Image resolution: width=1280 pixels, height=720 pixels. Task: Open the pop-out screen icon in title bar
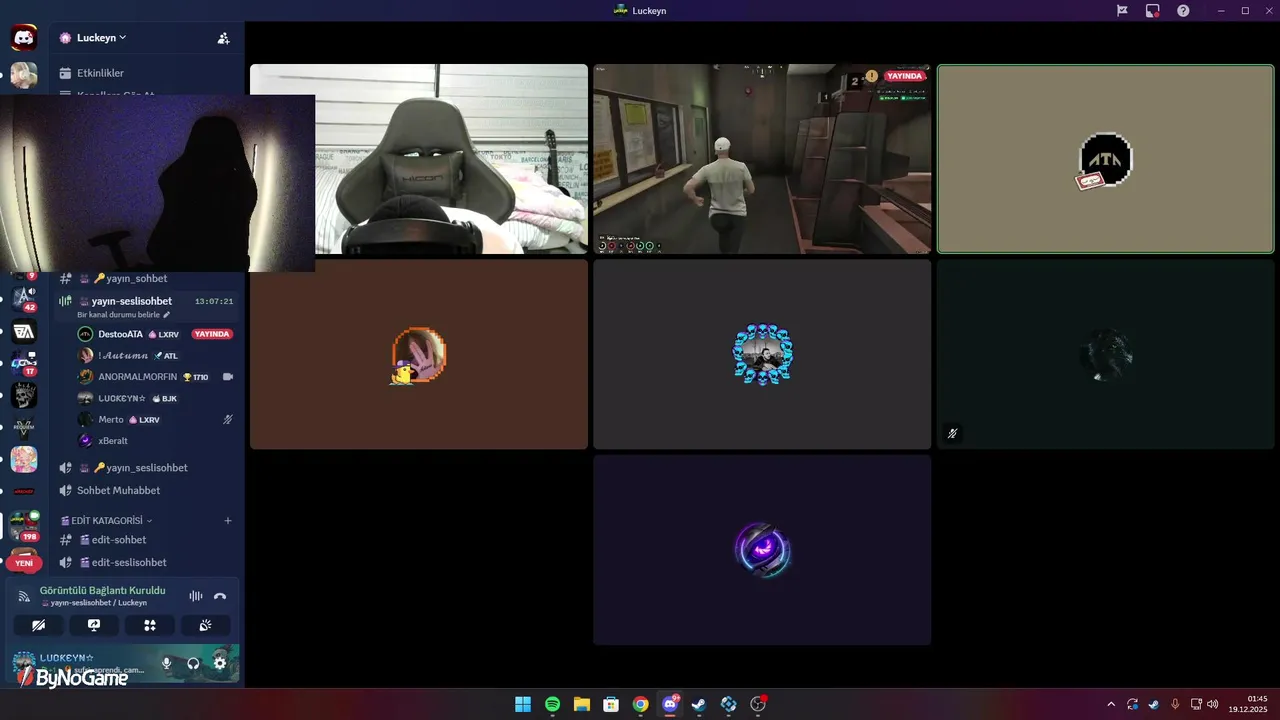tap(1153, 11)
